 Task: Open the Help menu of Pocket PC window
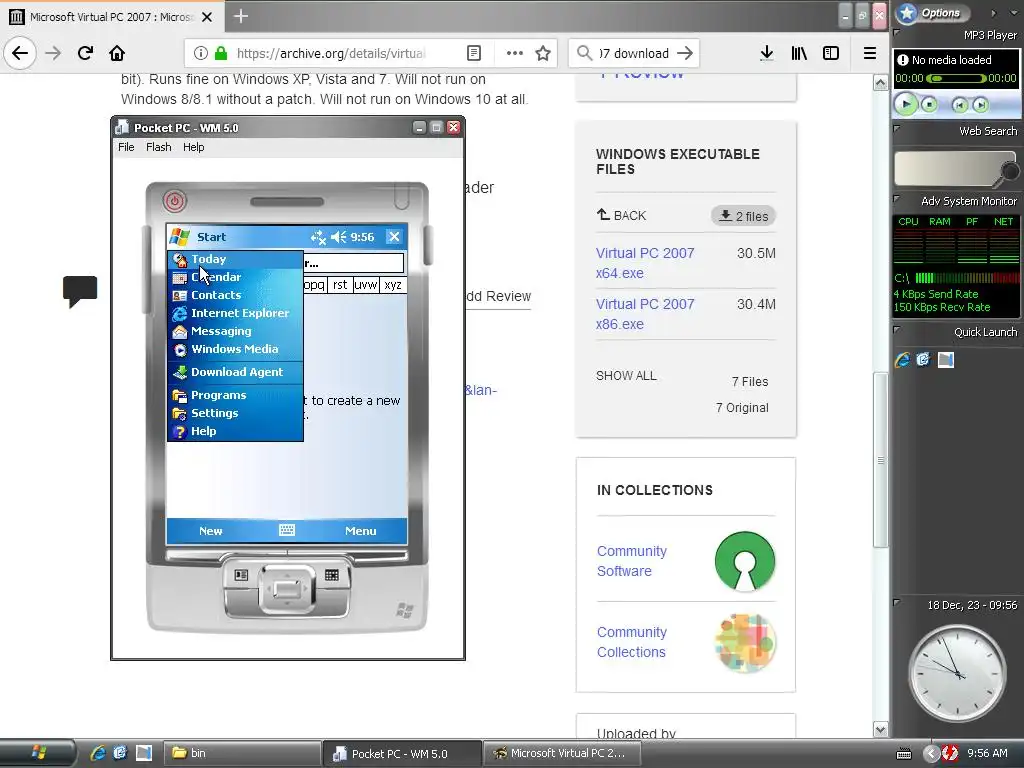(193, 147)
